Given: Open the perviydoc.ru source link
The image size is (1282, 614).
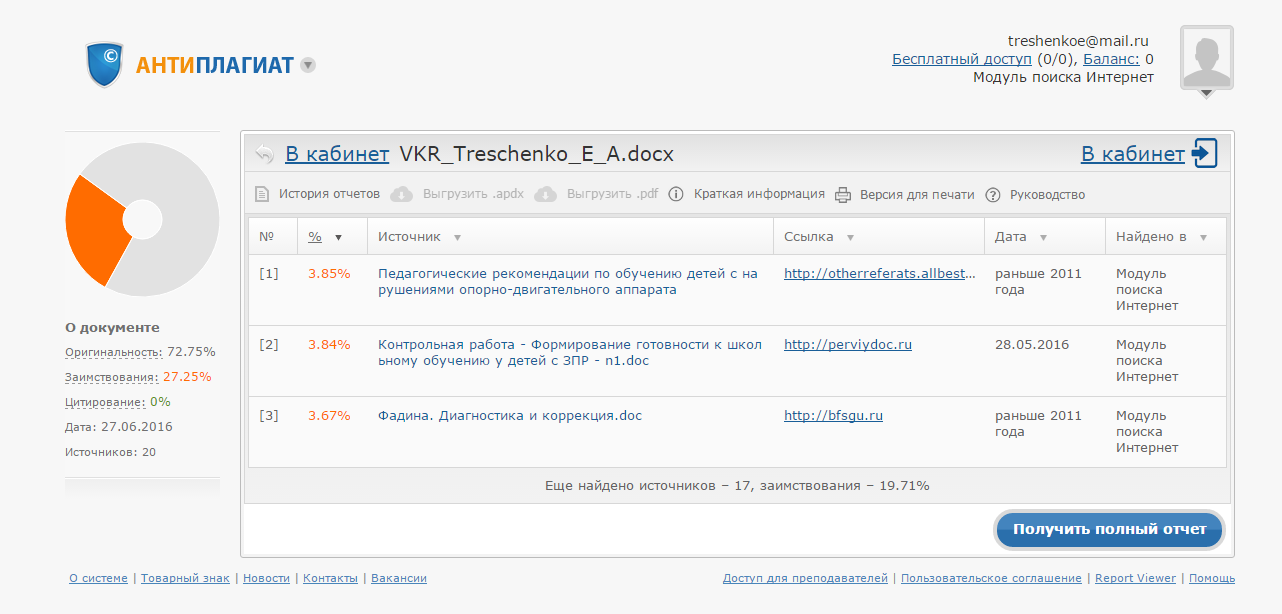Looking at the screenshot, I should click(x=847, y=345).
